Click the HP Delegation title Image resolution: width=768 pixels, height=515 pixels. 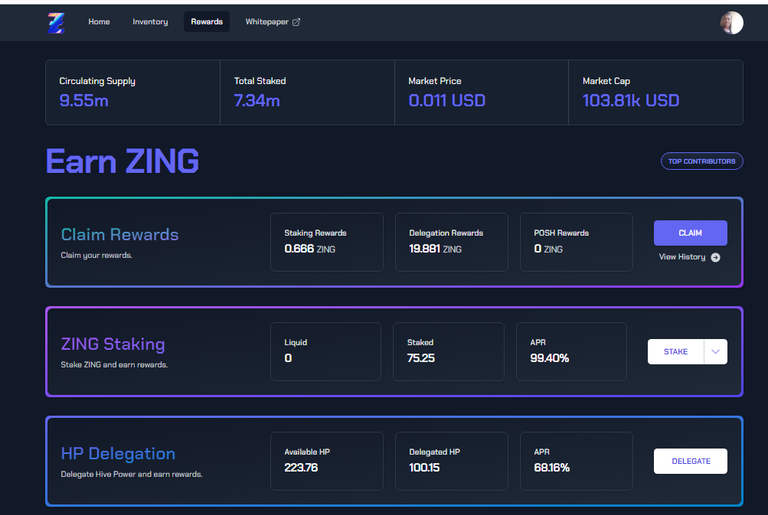coord(118,454)
